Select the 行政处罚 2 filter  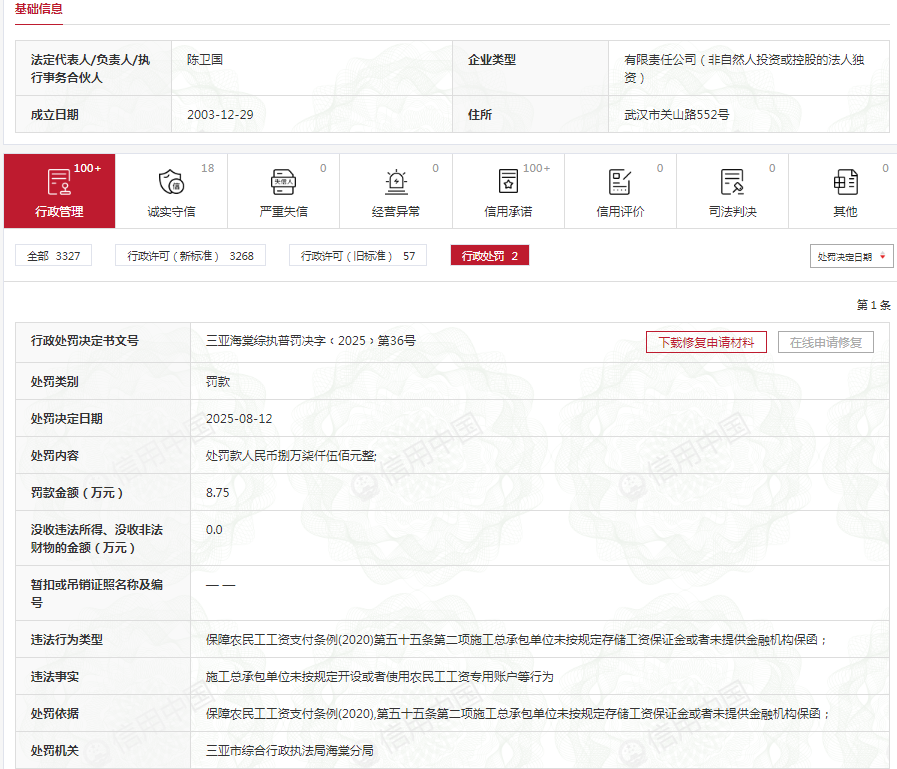[490, 256]
